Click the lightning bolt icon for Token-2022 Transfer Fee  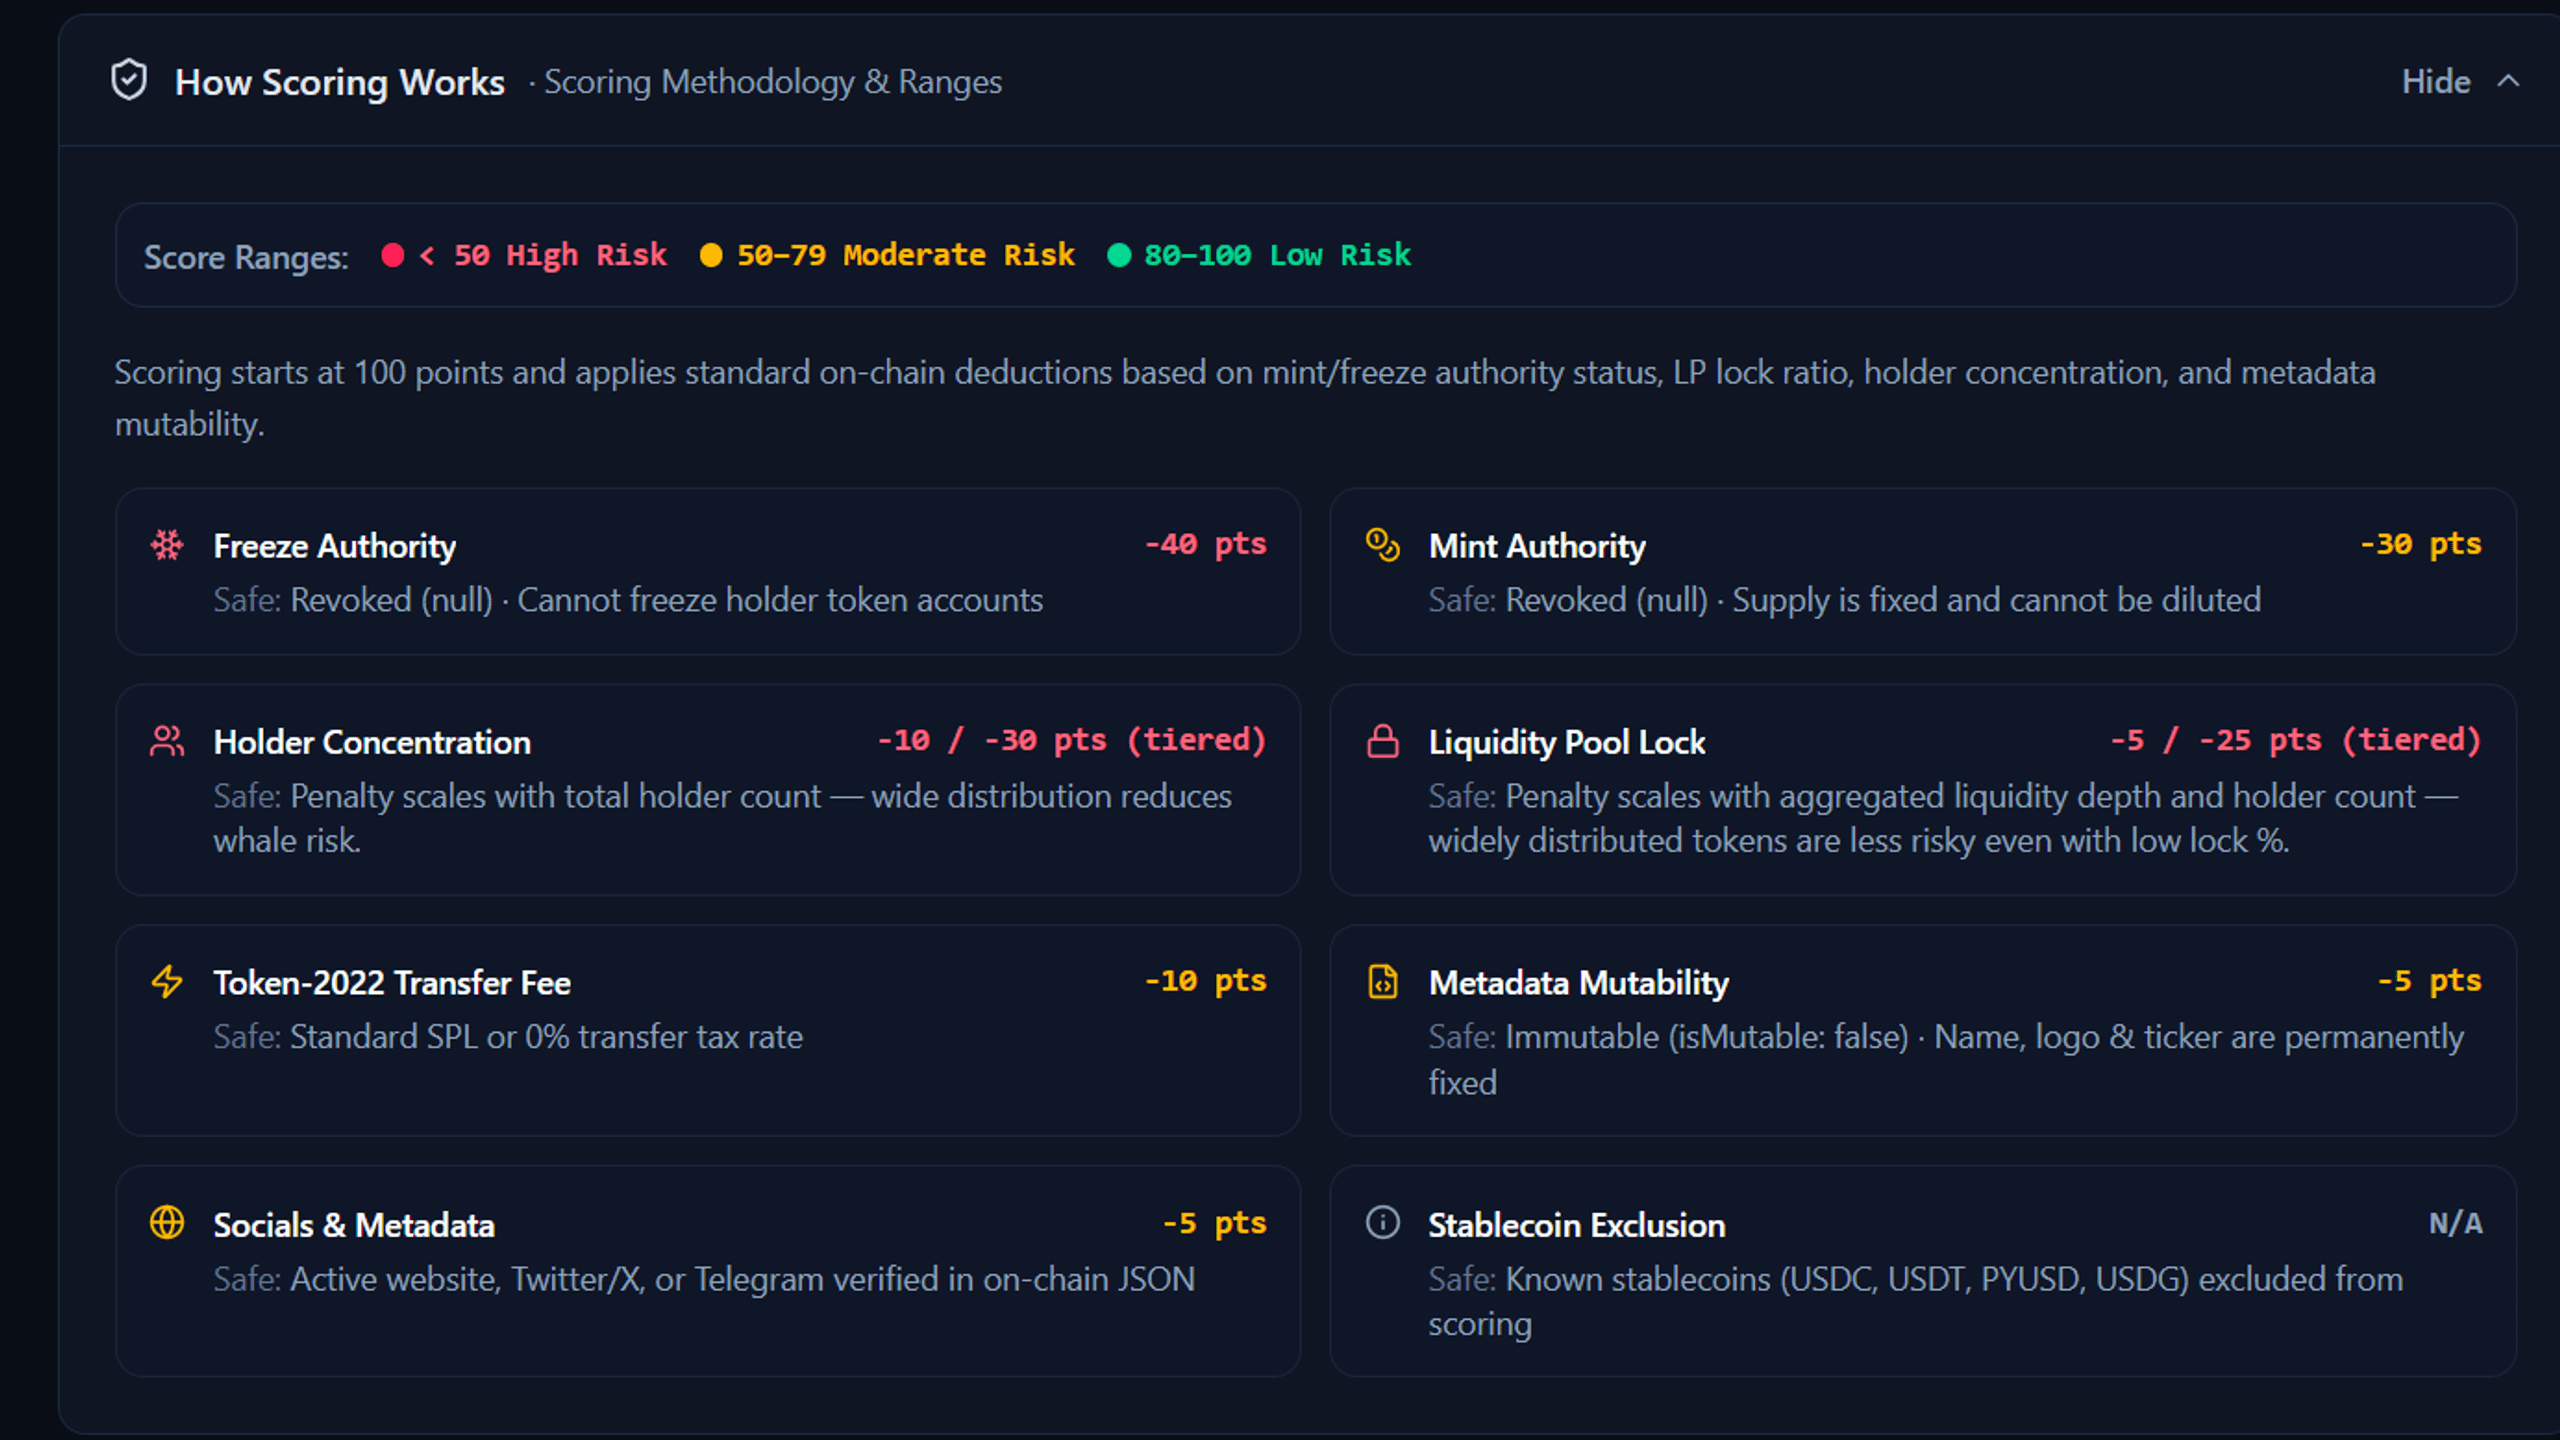tap(167, 981)
